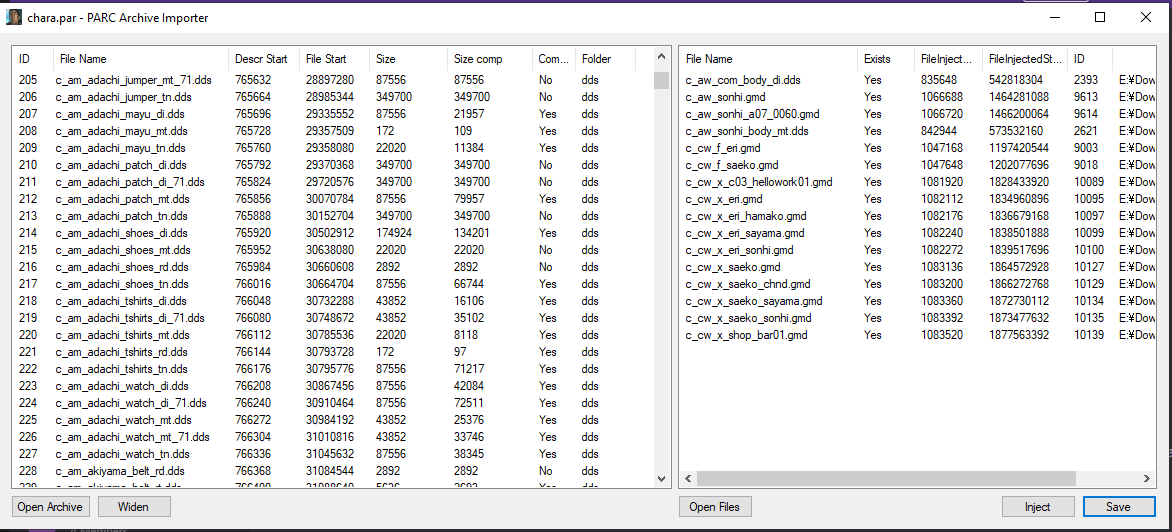1172x532 pixels.
Task: Click the right panel ID column header
Action: 1090,58
